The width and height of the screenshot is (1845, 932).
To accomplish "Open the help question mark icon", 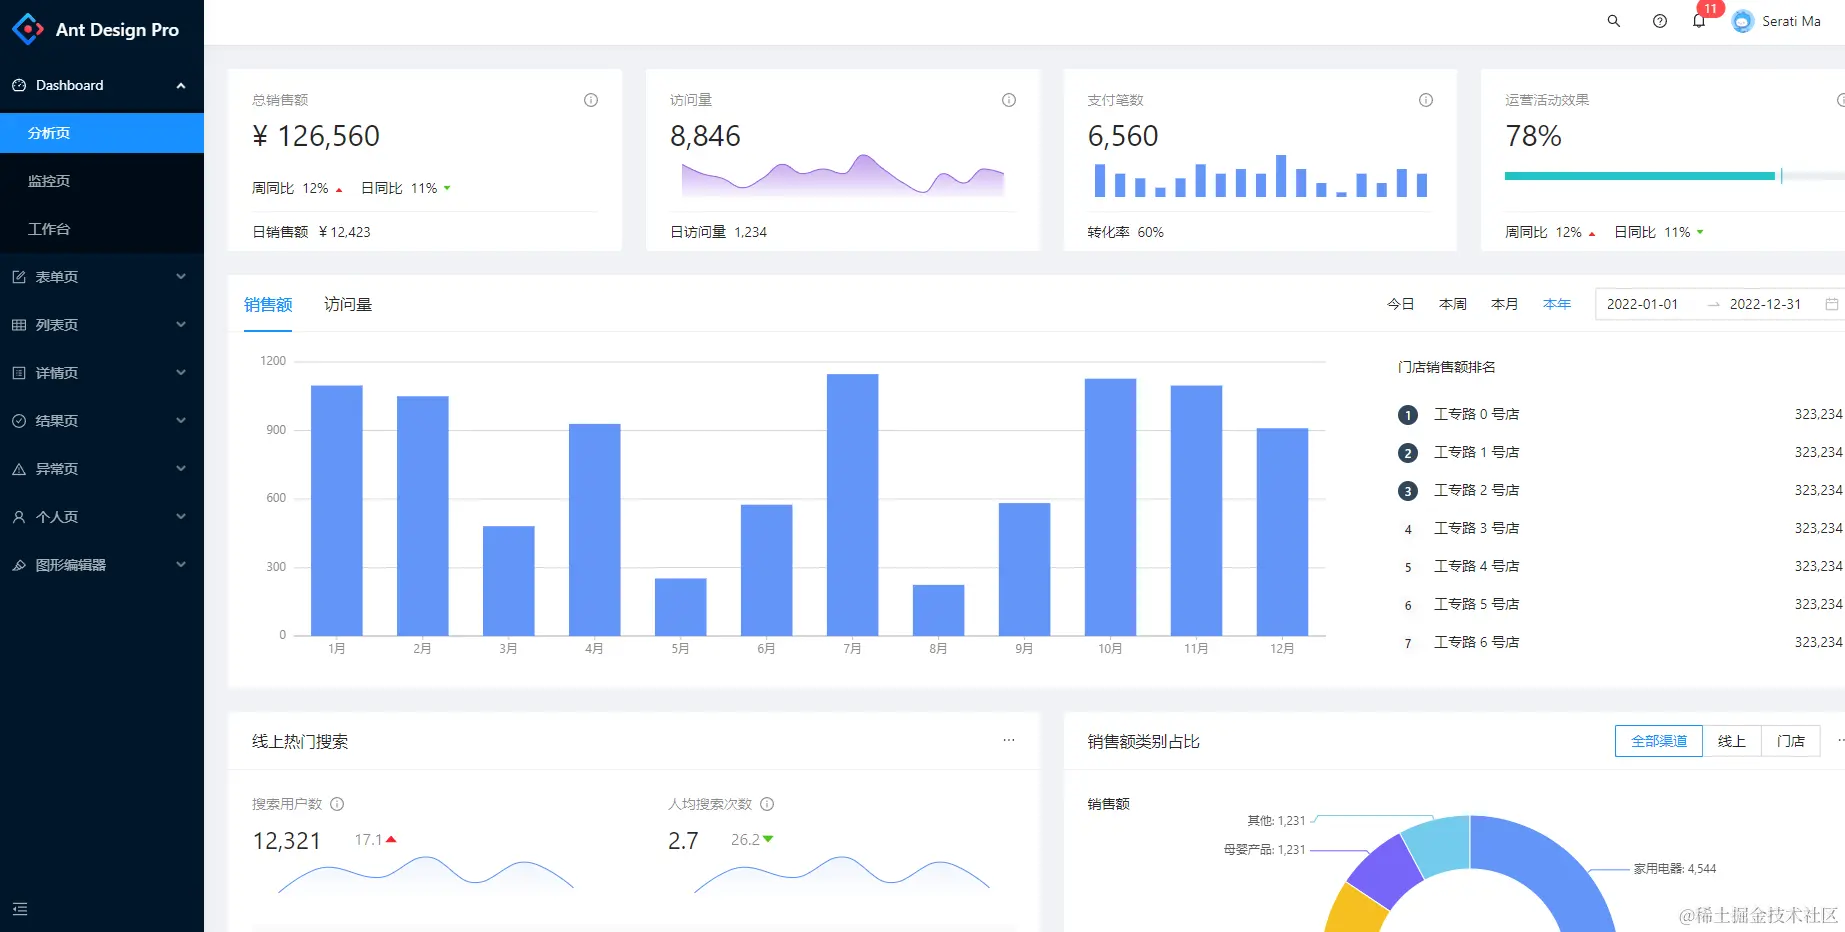I will [x=1660, y=21].
